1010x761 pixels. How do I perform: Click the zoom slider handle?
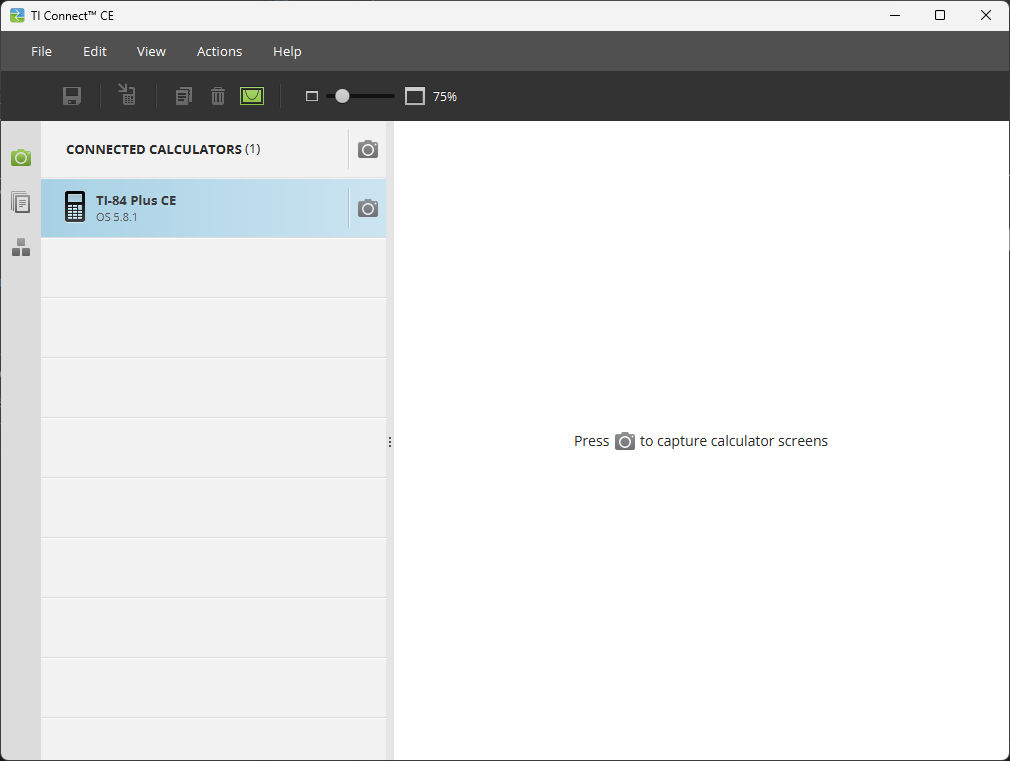[x=342, y=96]
